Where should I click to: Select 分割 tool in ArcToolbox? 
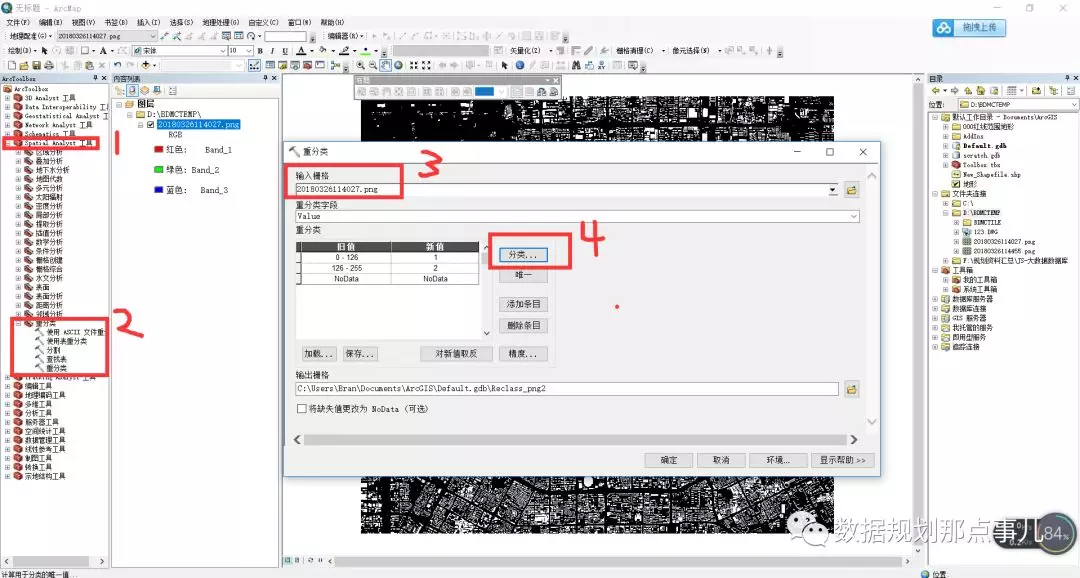click(53, 350)
